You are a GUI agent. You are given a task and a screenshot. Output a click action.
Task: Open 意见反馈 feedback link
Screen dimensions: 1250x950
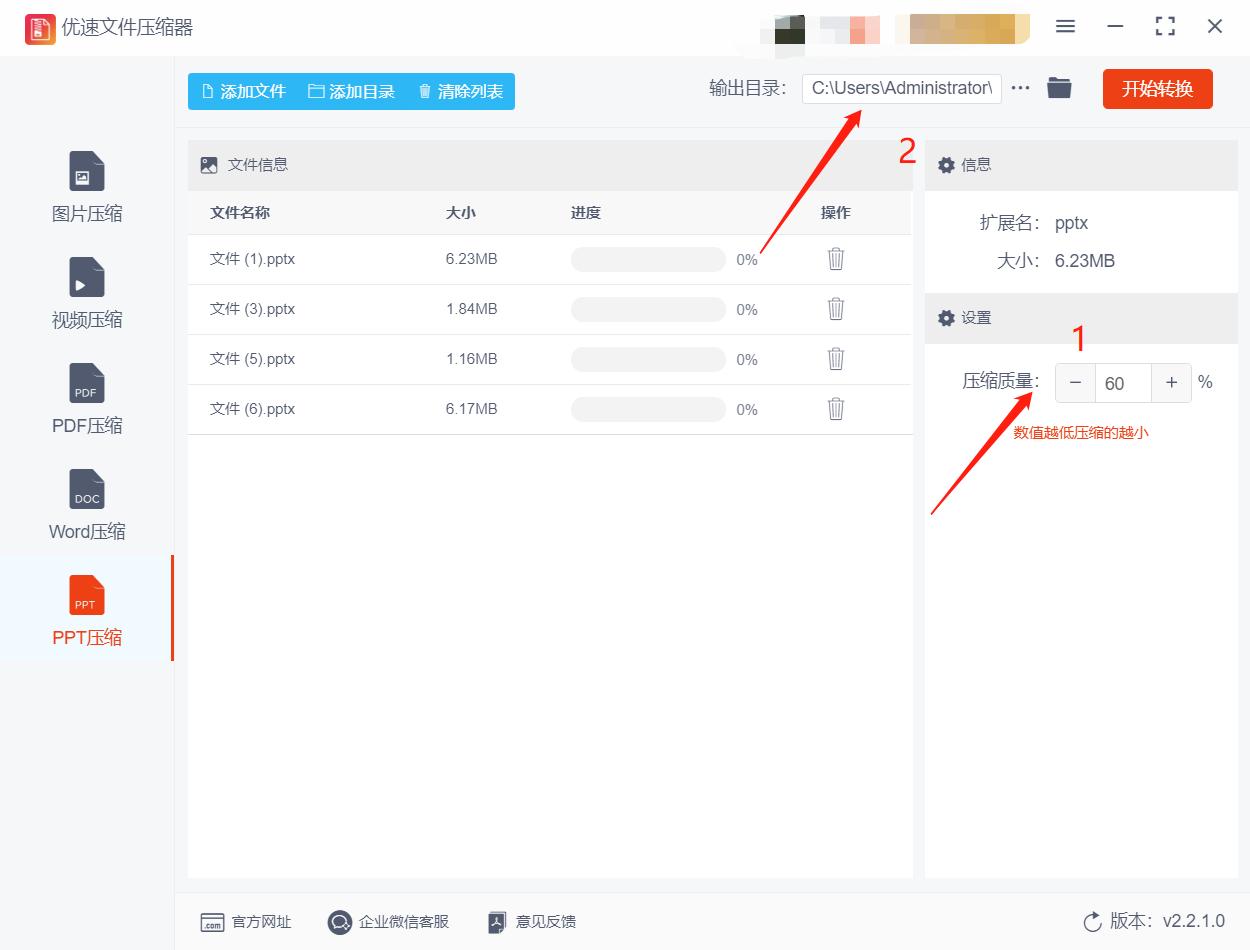[530, 922]
